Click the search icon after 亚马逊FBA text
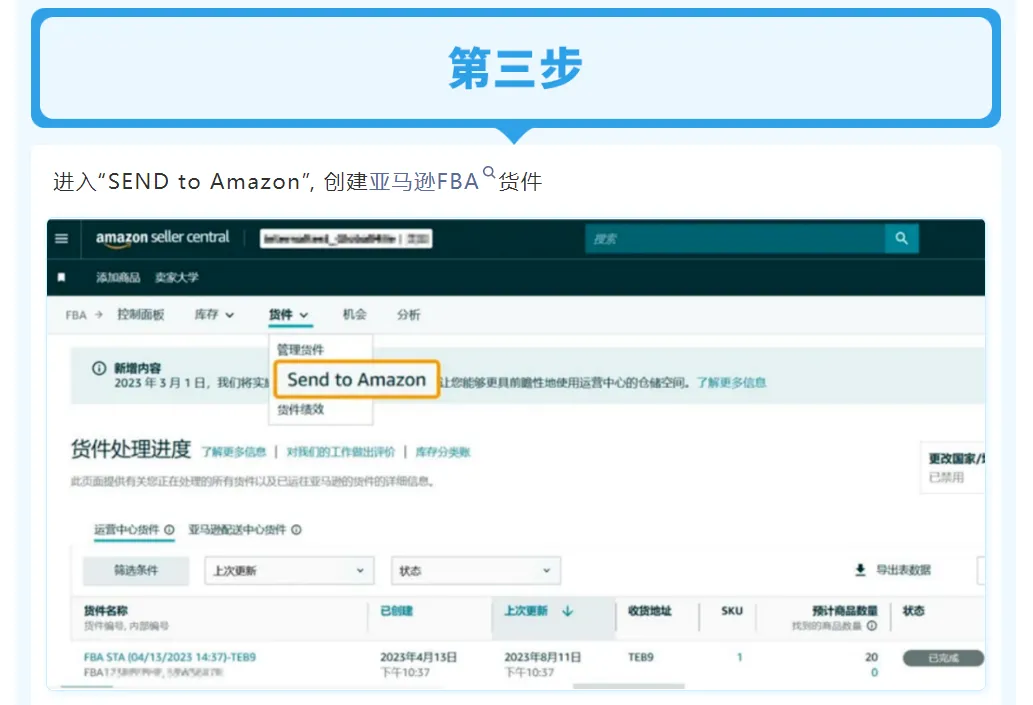This screenshot has width=1033, height=705. pyautogui.click(x=489, y=173)
